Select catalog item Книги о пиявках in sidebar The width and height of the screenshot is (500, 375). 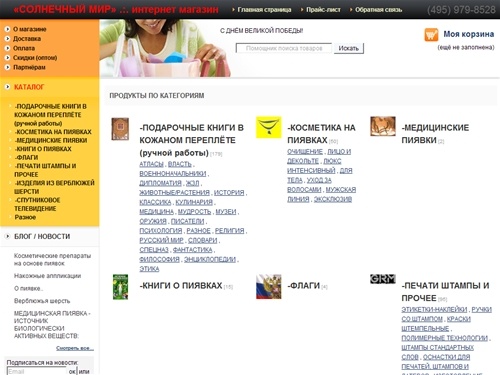click(43, 149)
